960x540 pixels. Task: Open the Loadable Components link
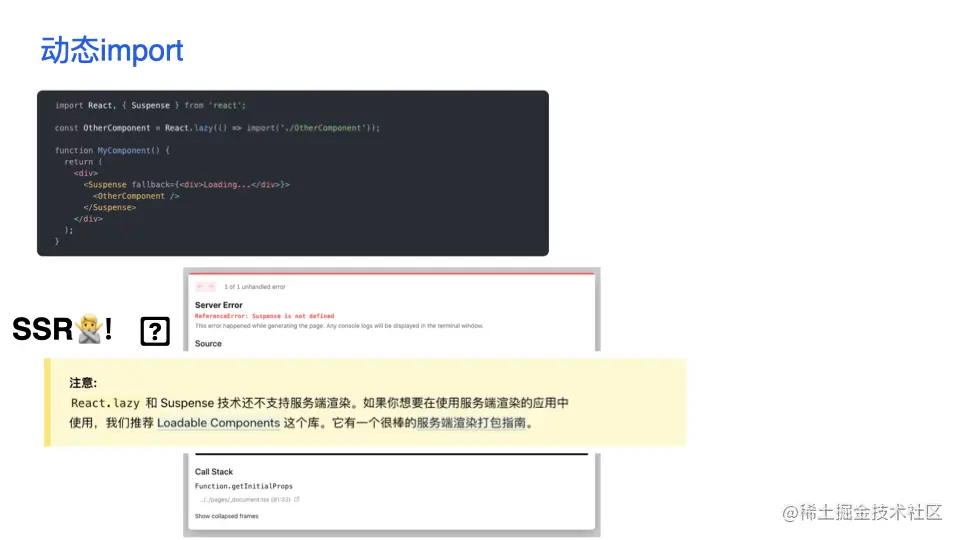(x=219, y=422)
